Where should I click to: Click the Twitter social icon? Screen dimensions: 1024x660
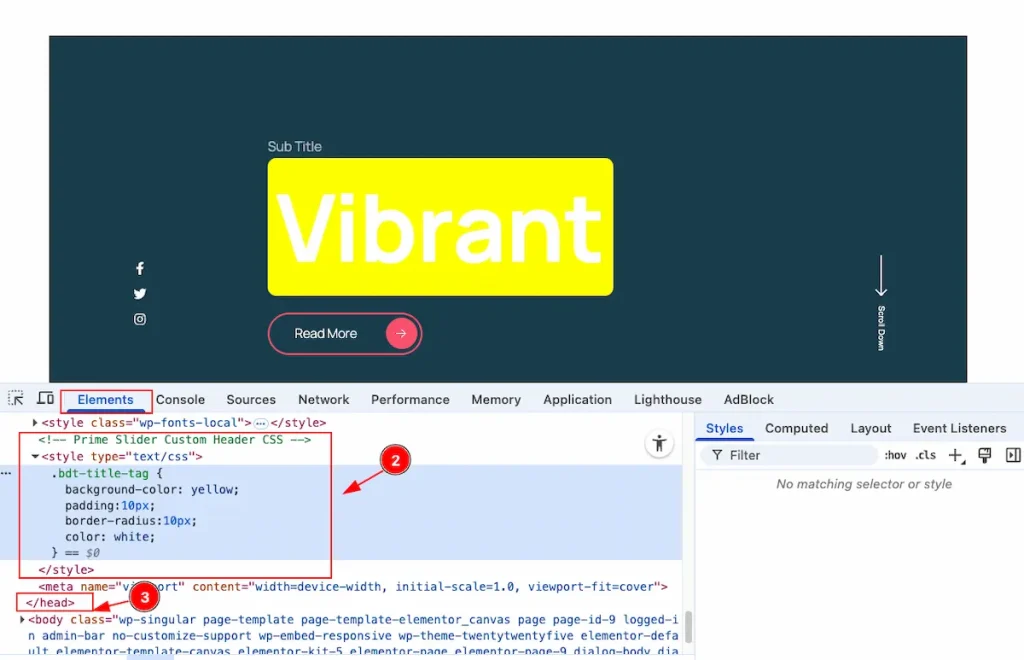point(140,294)
